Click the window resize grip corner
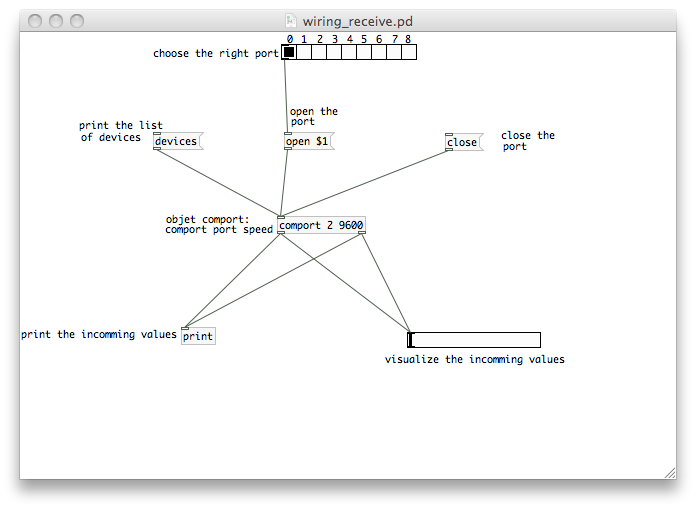The height and width of the screenshot is (509, 696). click(669, 472)
